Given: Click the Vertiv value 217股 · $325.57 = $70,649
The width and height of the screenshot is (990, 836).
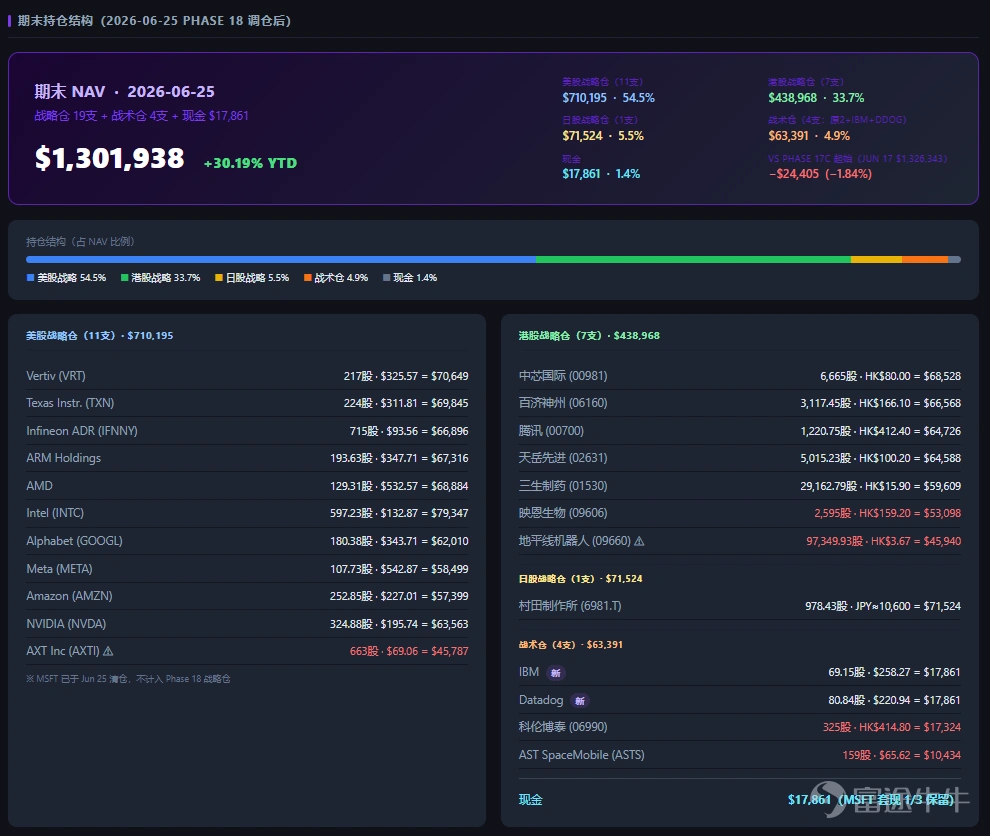Looking at the screenshot, I should coord(406,376).
